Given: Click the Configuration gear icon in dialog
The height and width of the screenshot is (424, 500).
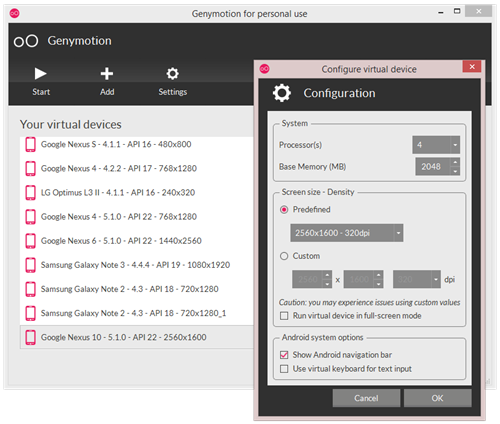Looking at the screenshot, I should tap(282, 93).
